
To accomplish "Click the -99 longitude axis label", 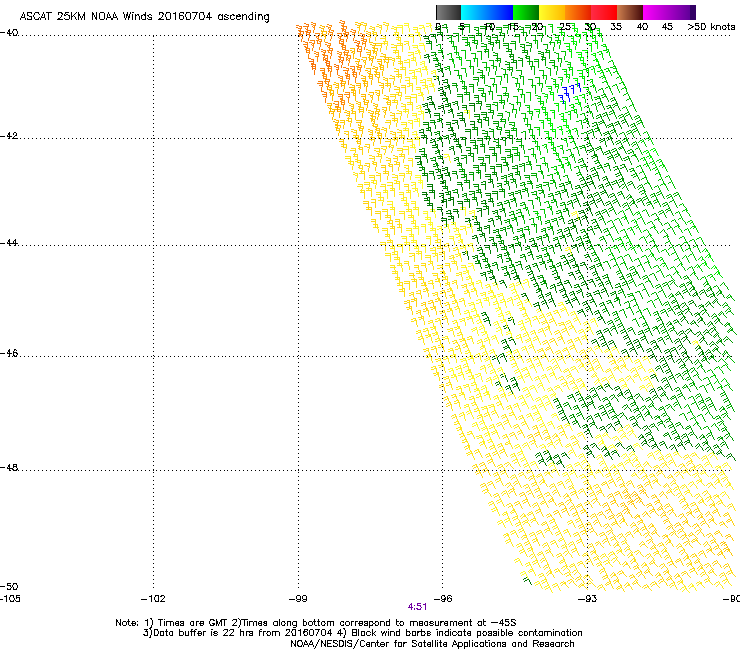I will (x=298, y=599).
